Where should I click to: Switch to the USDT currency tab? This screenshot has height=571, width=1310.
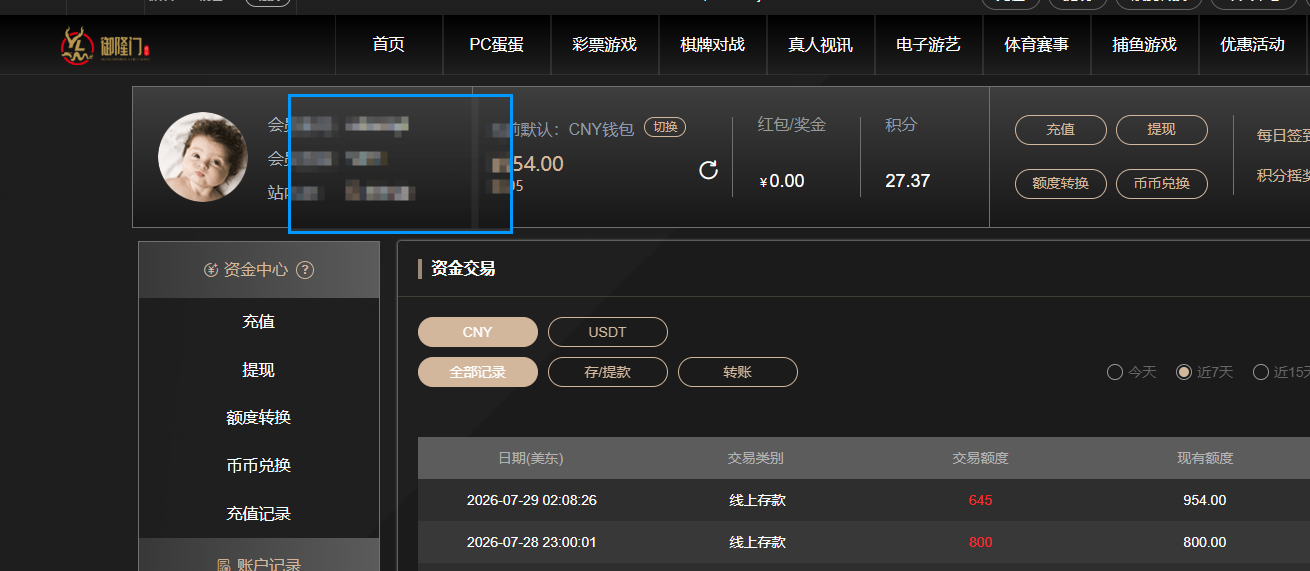[608, 332]
